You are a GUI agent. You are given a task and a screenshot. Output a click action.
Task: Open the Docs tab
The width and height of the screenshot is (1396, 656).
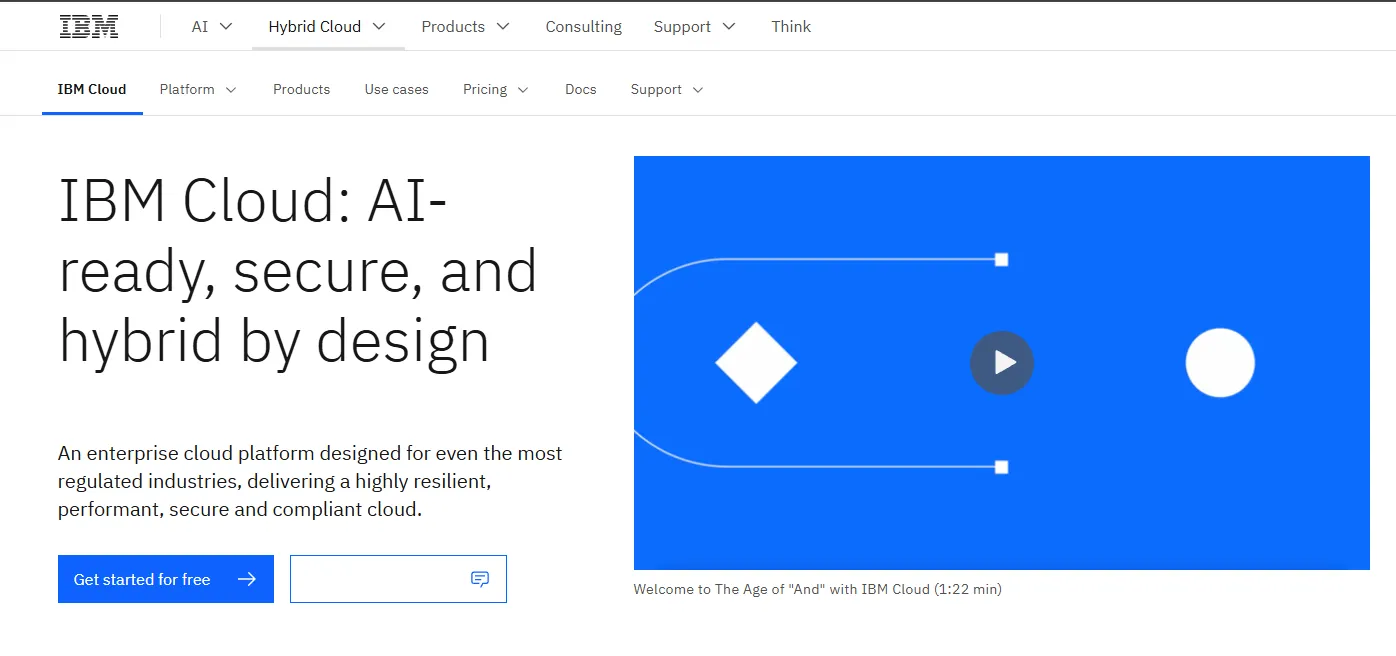click(581, 90)
